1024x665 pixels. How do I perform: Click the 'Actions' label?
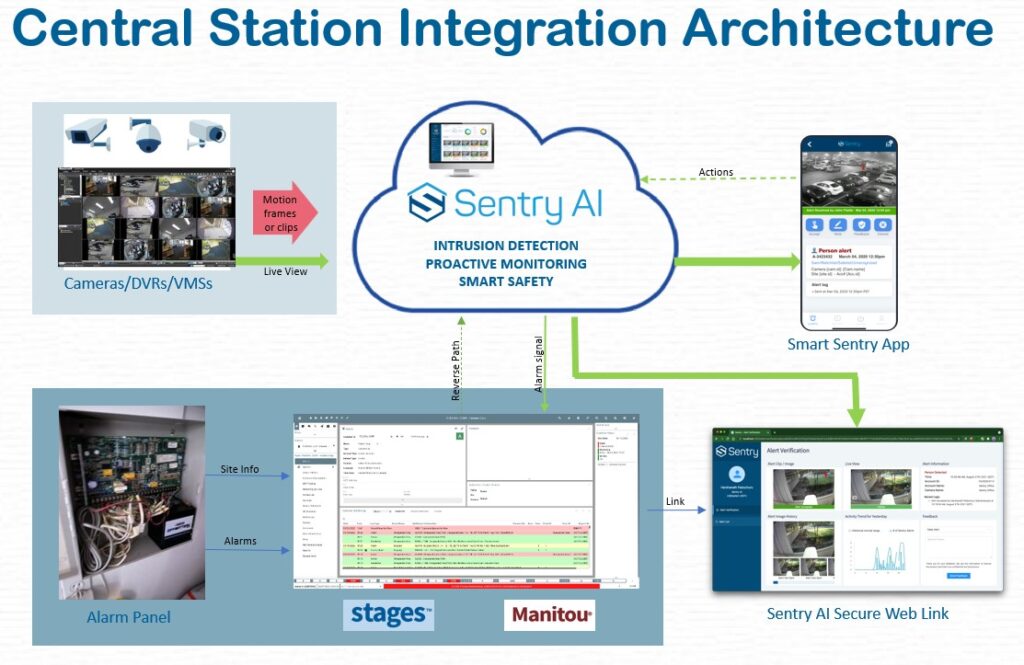click(716, 172)
